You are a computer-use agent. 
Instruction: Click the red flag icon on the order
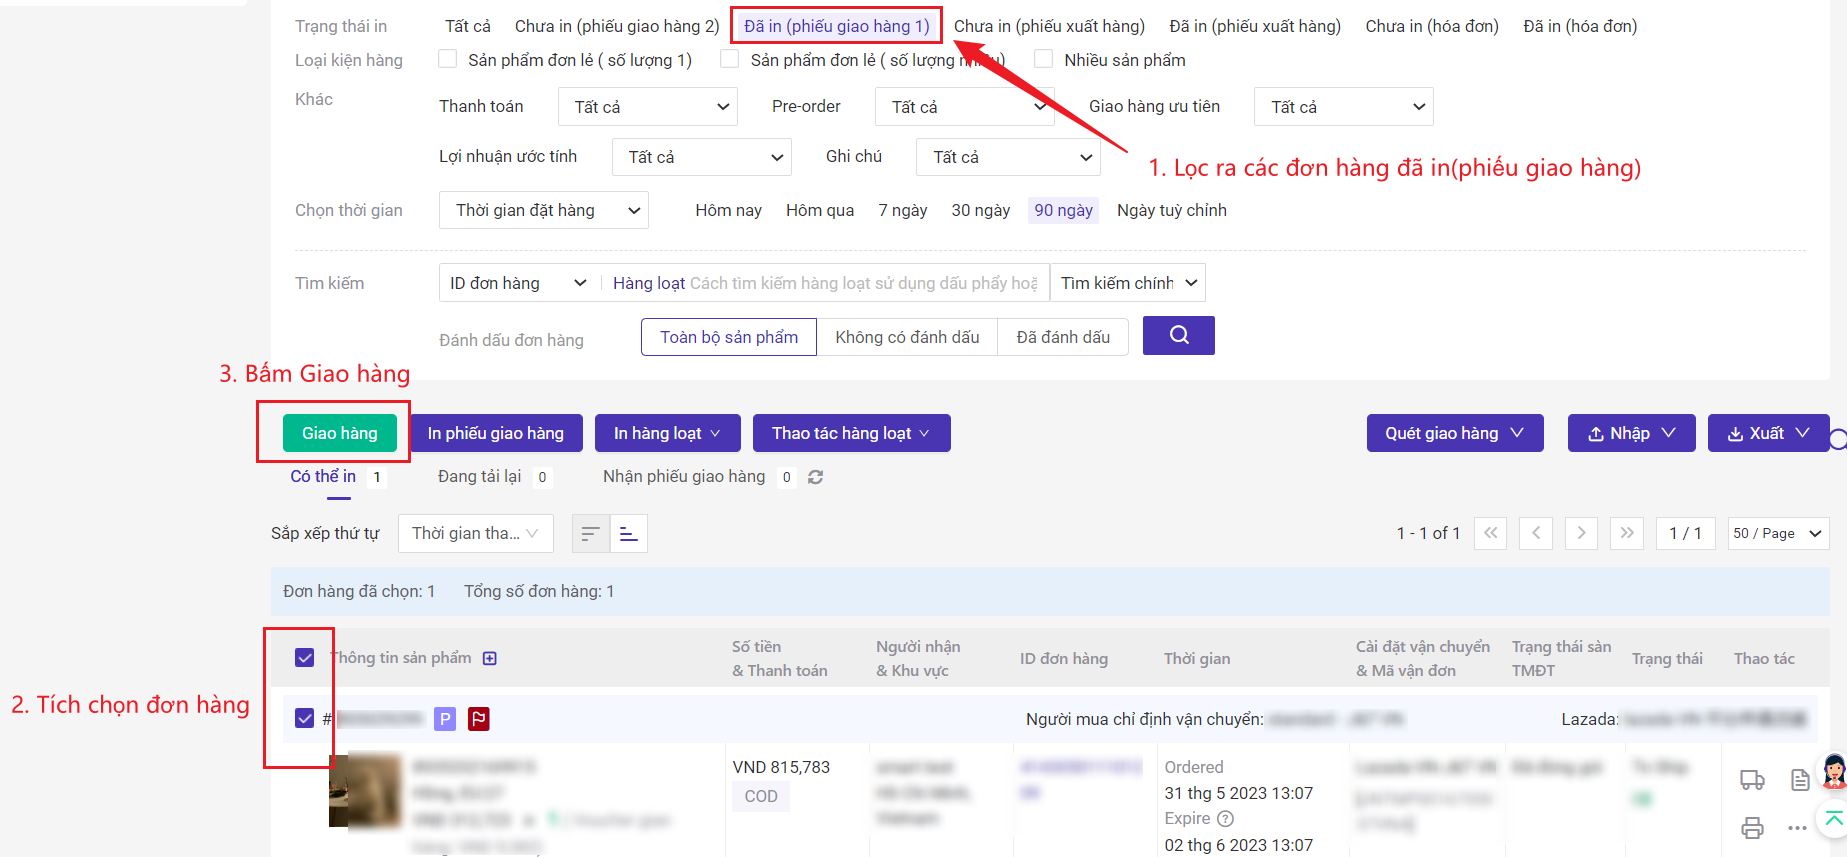click(x=479, y=718)
